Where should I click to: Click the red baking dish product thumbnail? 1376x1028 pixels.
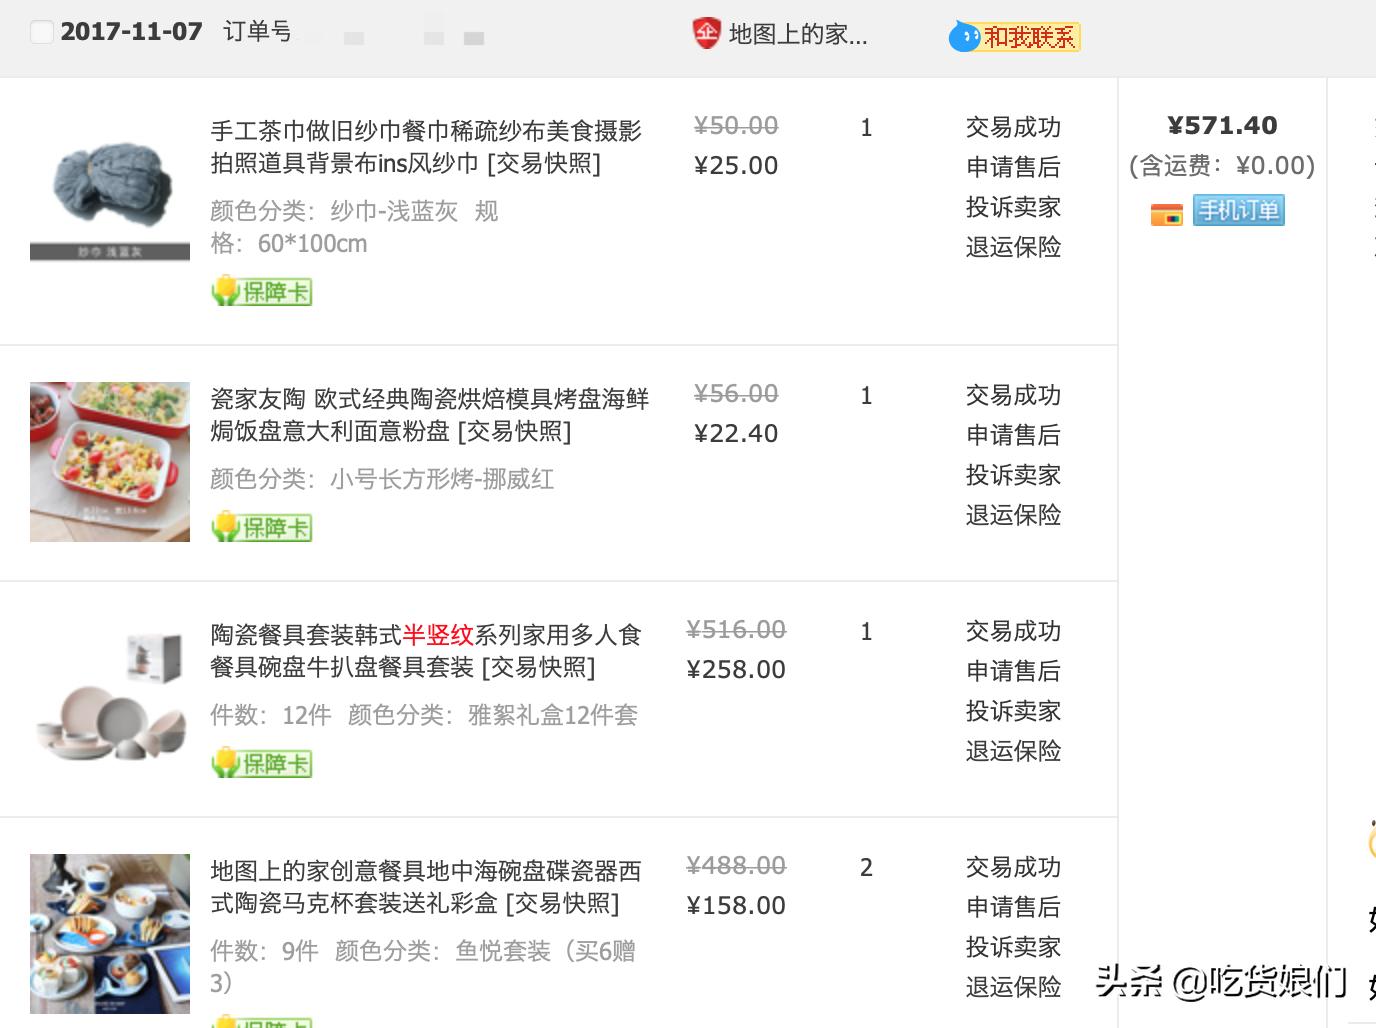[x=109, y=461]
